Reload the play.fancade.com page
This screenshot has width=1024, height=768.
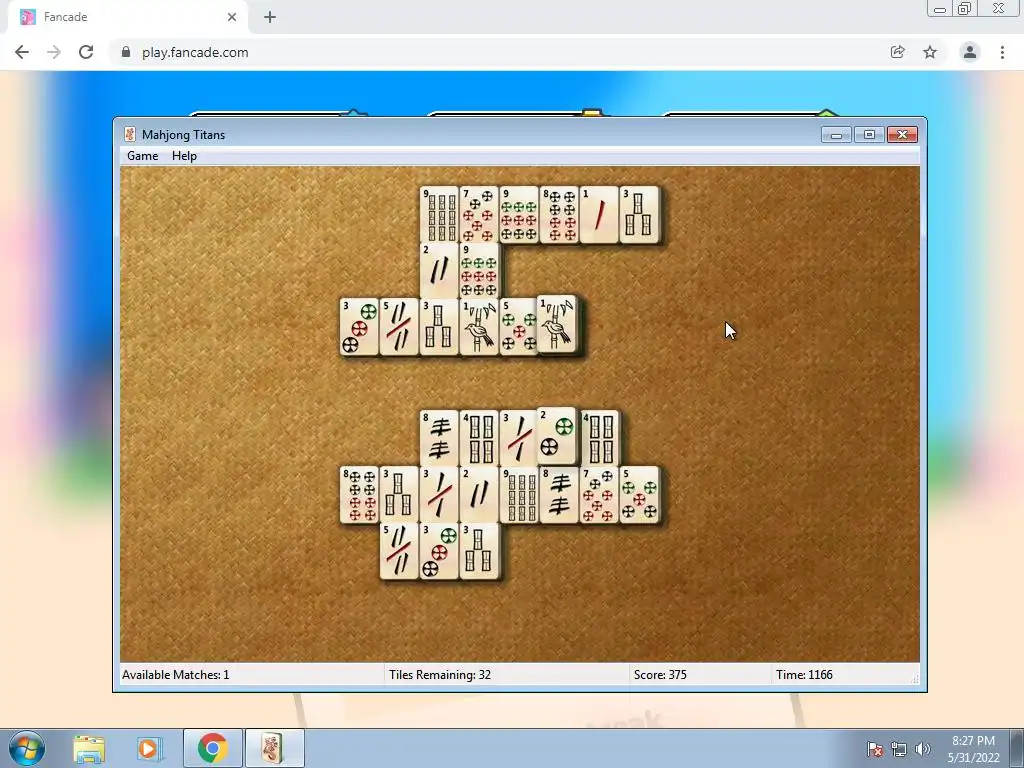86,52
